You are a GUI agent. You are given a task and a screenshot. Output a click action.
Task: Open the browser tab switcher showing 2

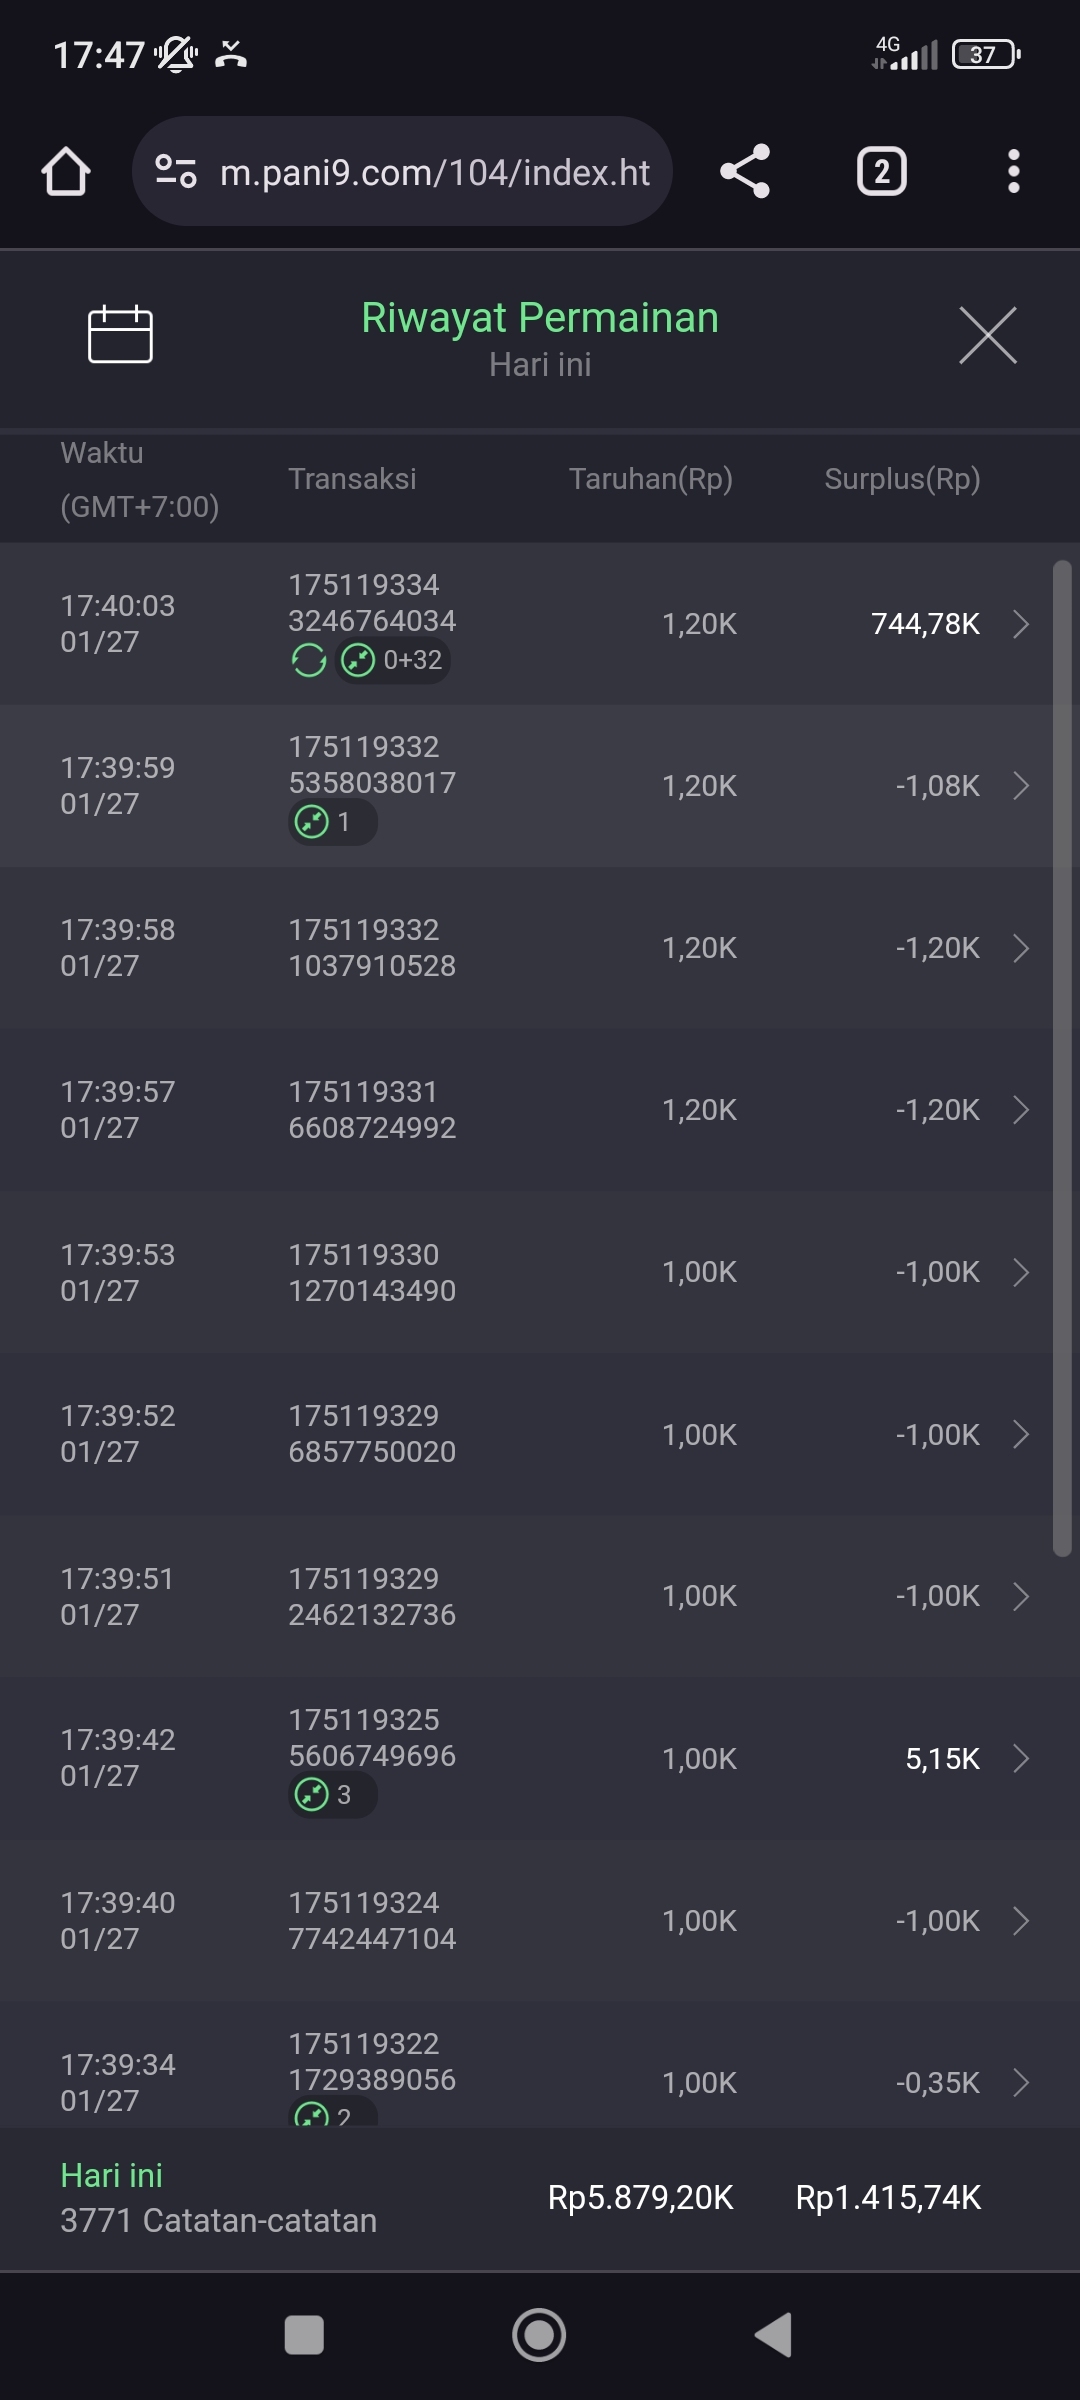tap(881, 172)
